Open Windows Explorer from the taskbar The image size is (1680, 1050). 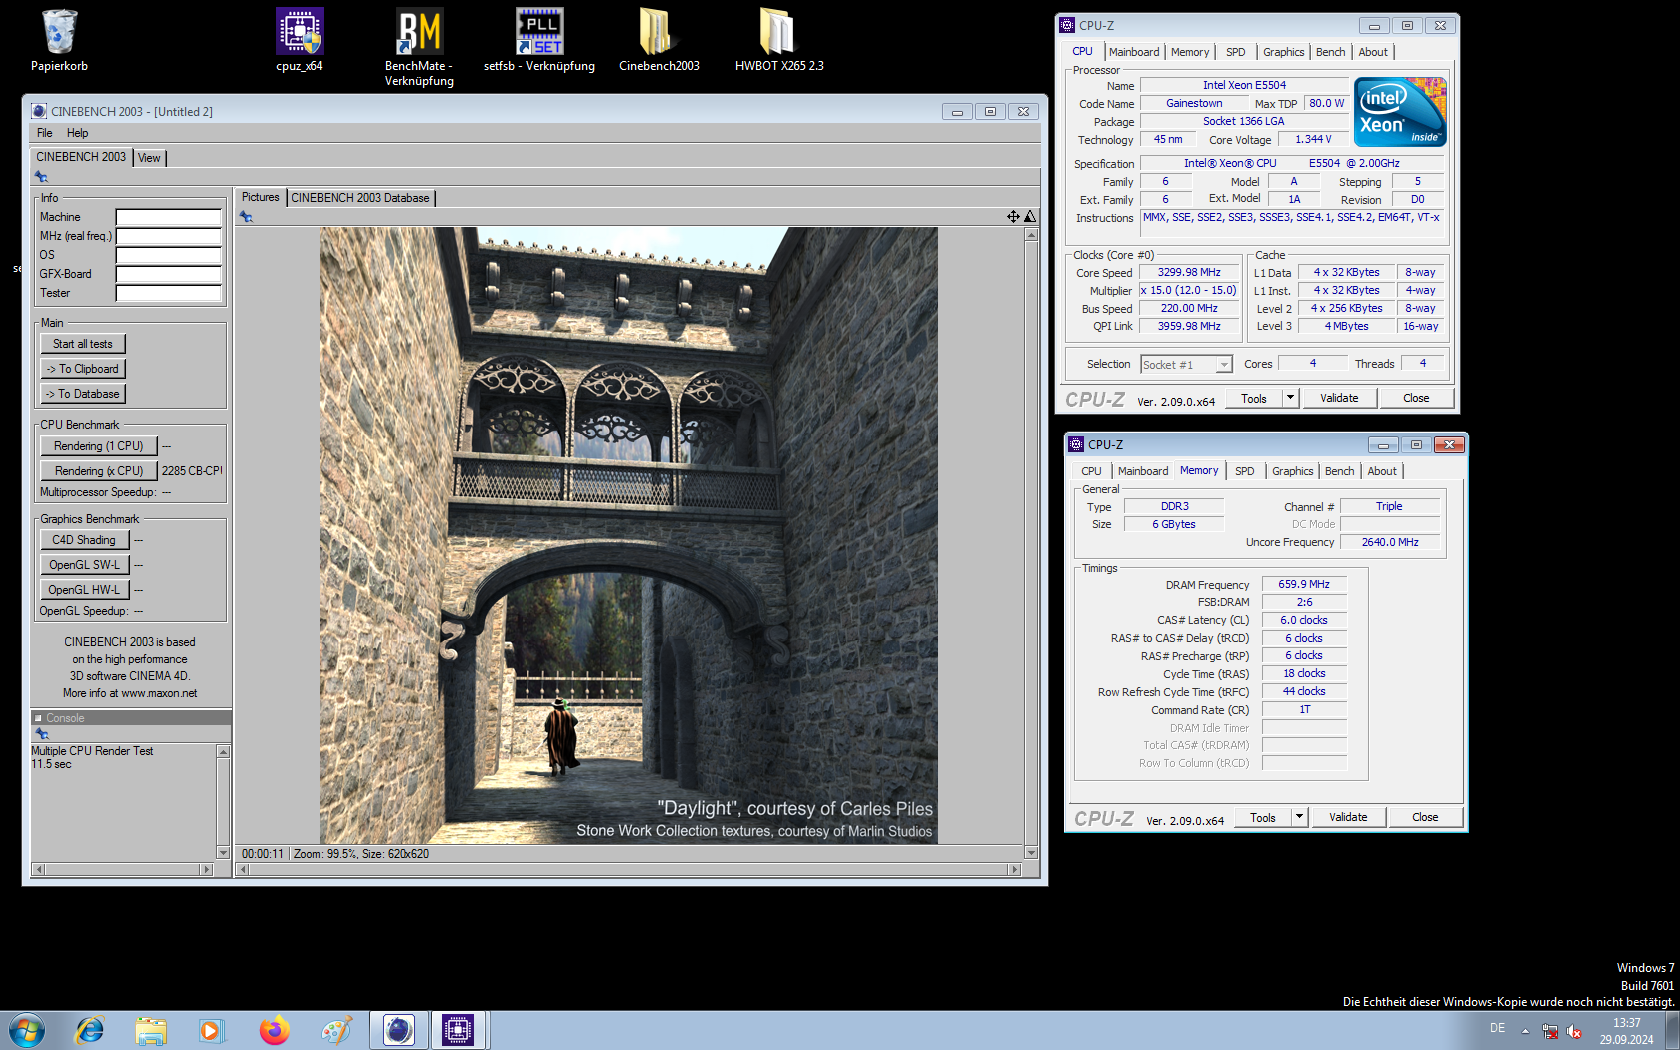tap(151, 1030)
